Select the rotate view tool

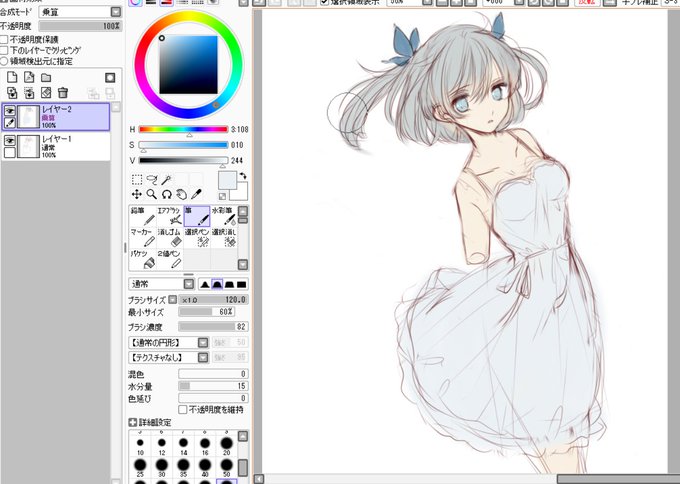(167, 194)
